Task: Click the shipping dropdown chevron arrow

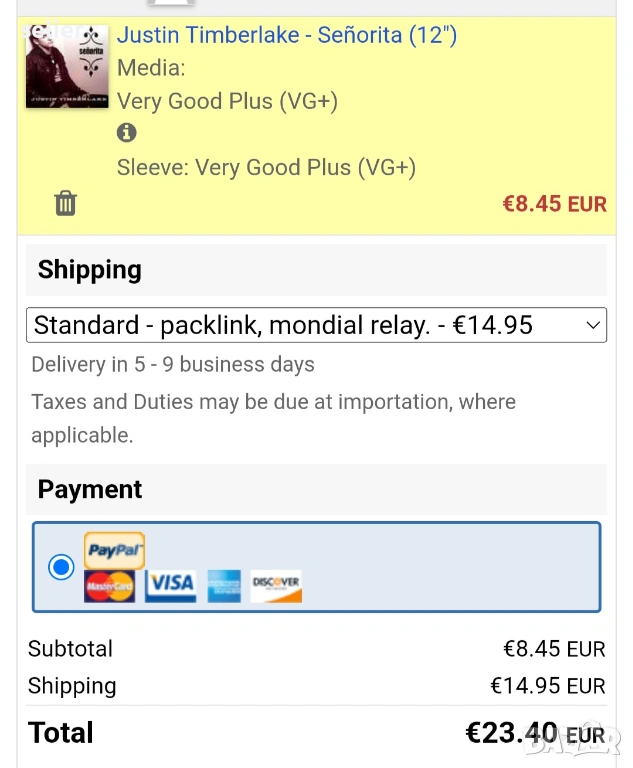Action: coord(593,325)
